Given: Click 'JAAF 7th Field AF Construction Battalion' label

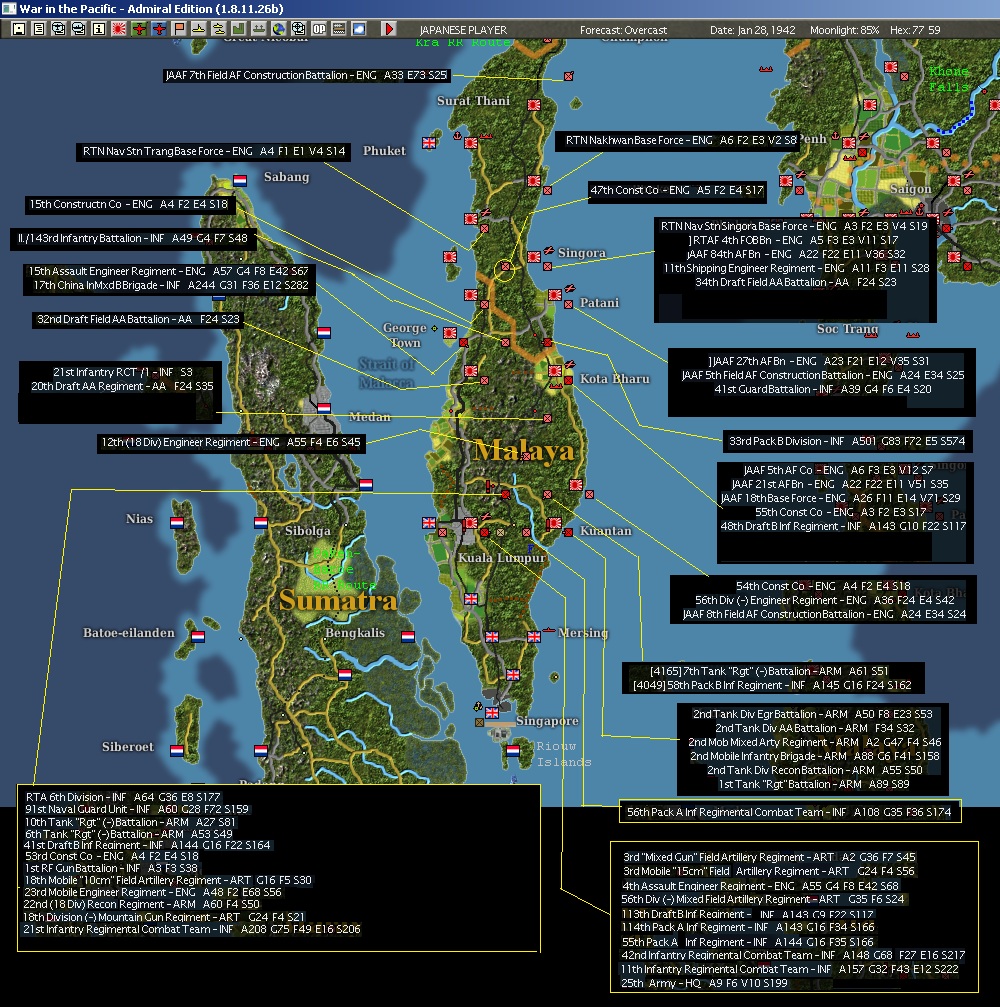Looking at the screenshot, I should pyautogui.click(x=306, y=75).
